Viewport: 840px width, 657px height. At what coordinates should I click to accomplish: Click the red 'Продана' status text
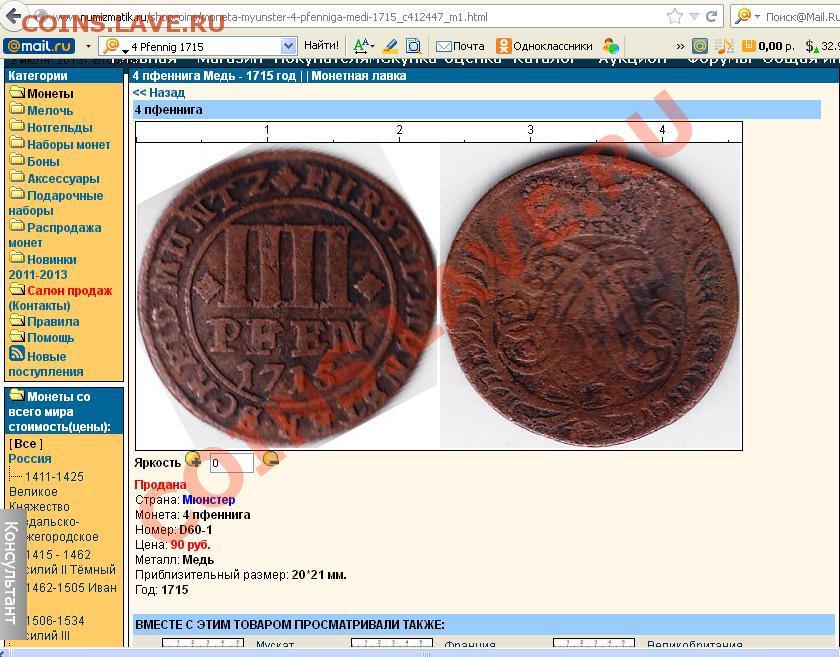point(160,485)
